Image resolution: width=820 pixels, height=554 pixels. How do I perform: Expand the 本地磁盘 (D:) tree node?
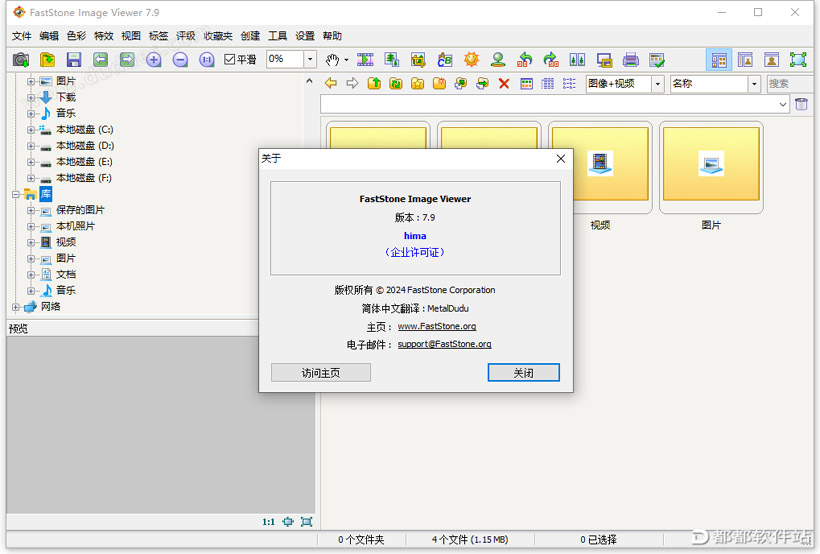point(31,146)
